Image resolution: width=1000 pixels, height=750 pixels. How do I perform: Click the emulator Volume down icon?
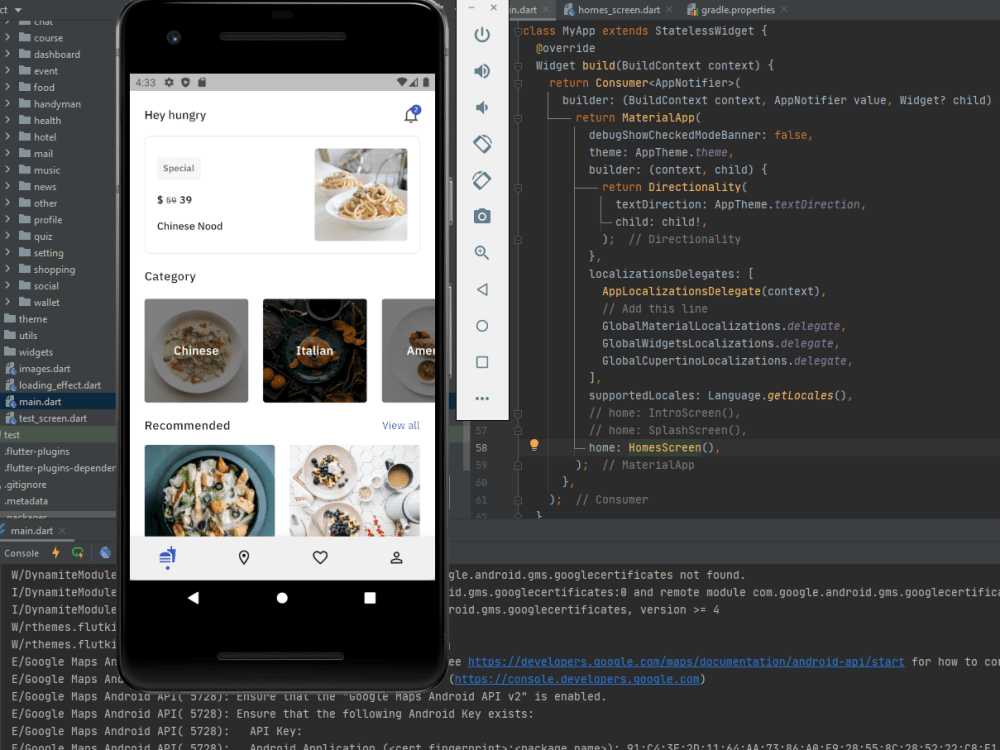pyautogui.click(x=482, y=107)
